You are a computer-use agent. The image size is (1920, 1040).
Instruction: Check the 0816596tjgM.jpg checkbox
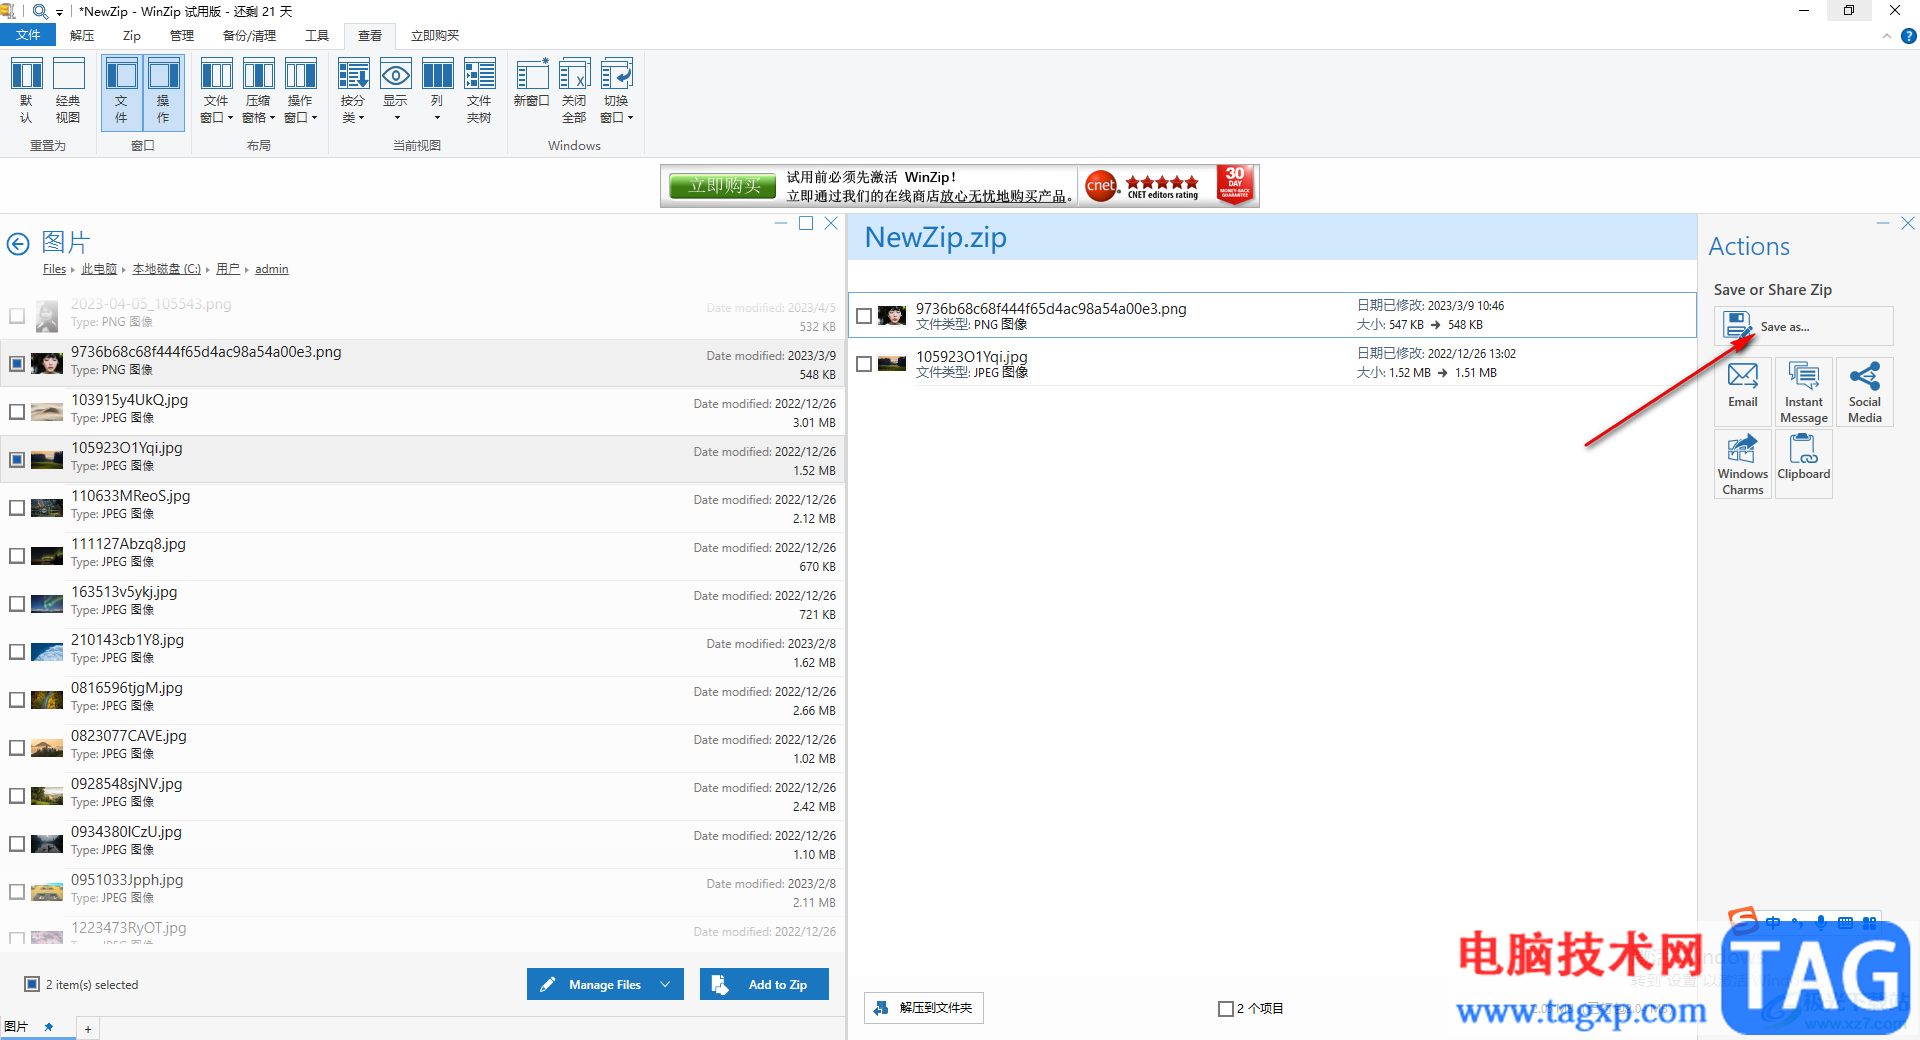pyautogui.click(x=17, y=699)
